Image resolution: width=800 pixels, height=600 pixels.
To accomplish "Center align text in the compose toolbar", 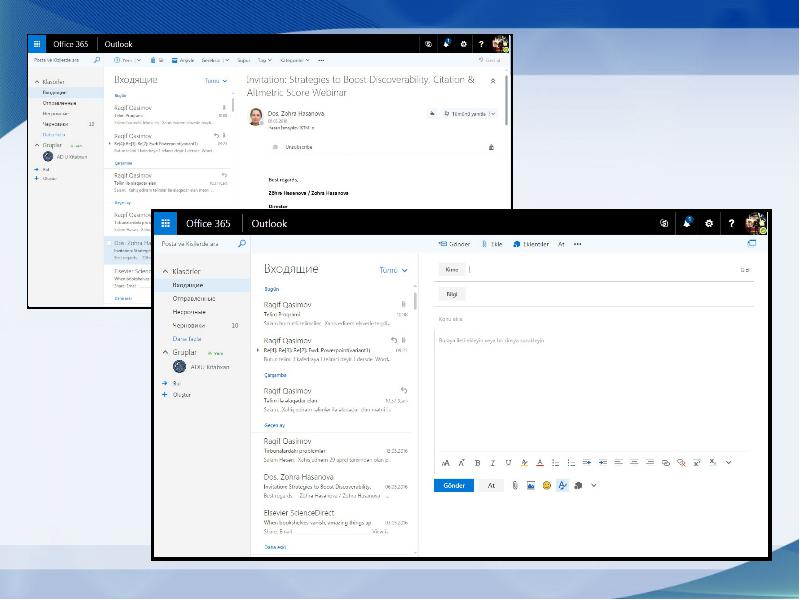I will pos(634,463).
